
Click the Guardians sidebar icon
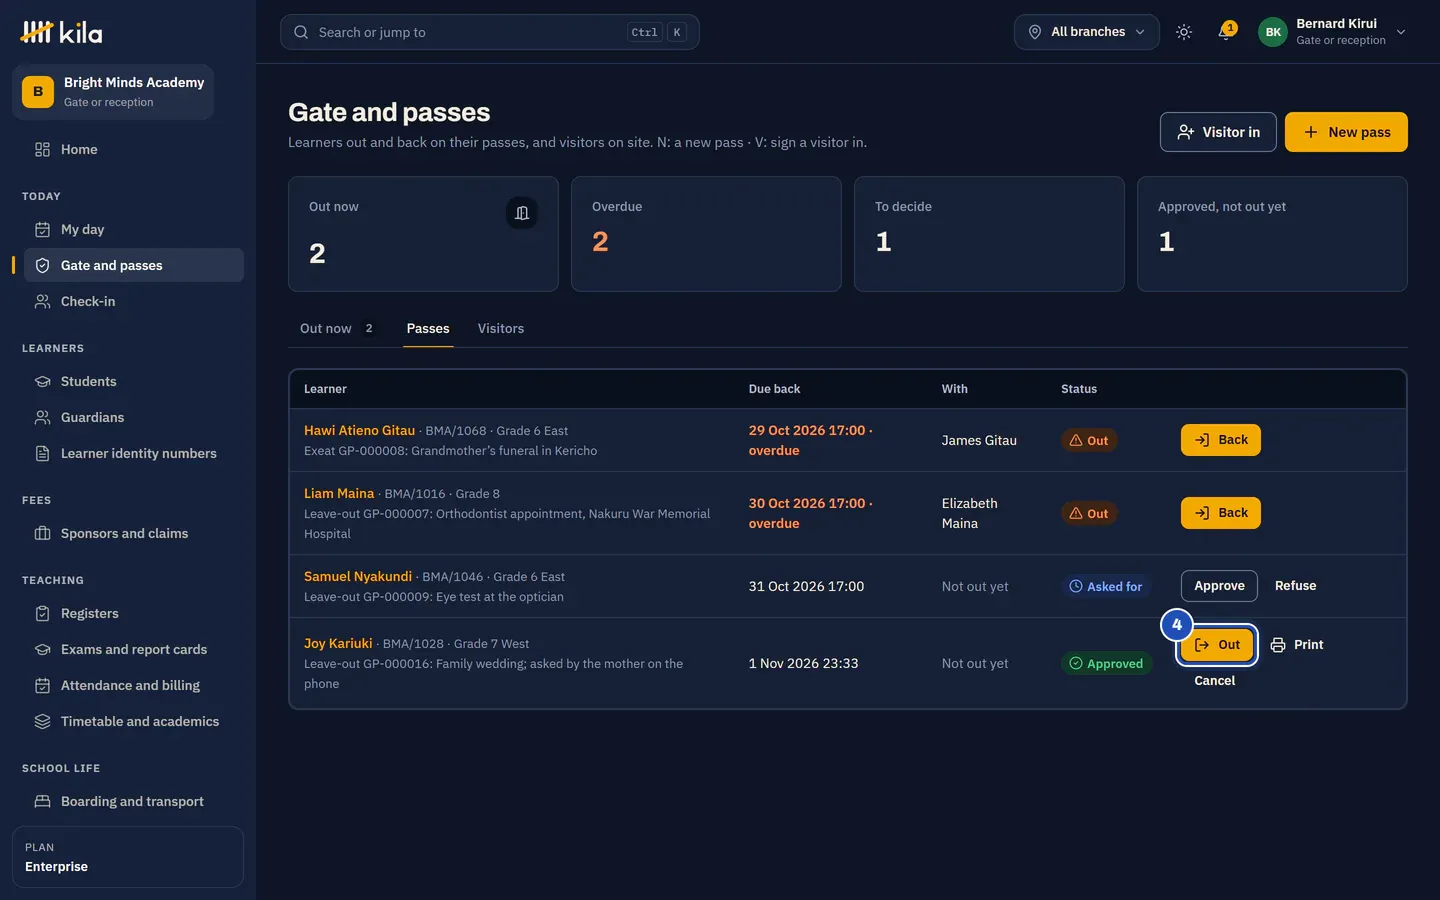click(x=42, y=417)
